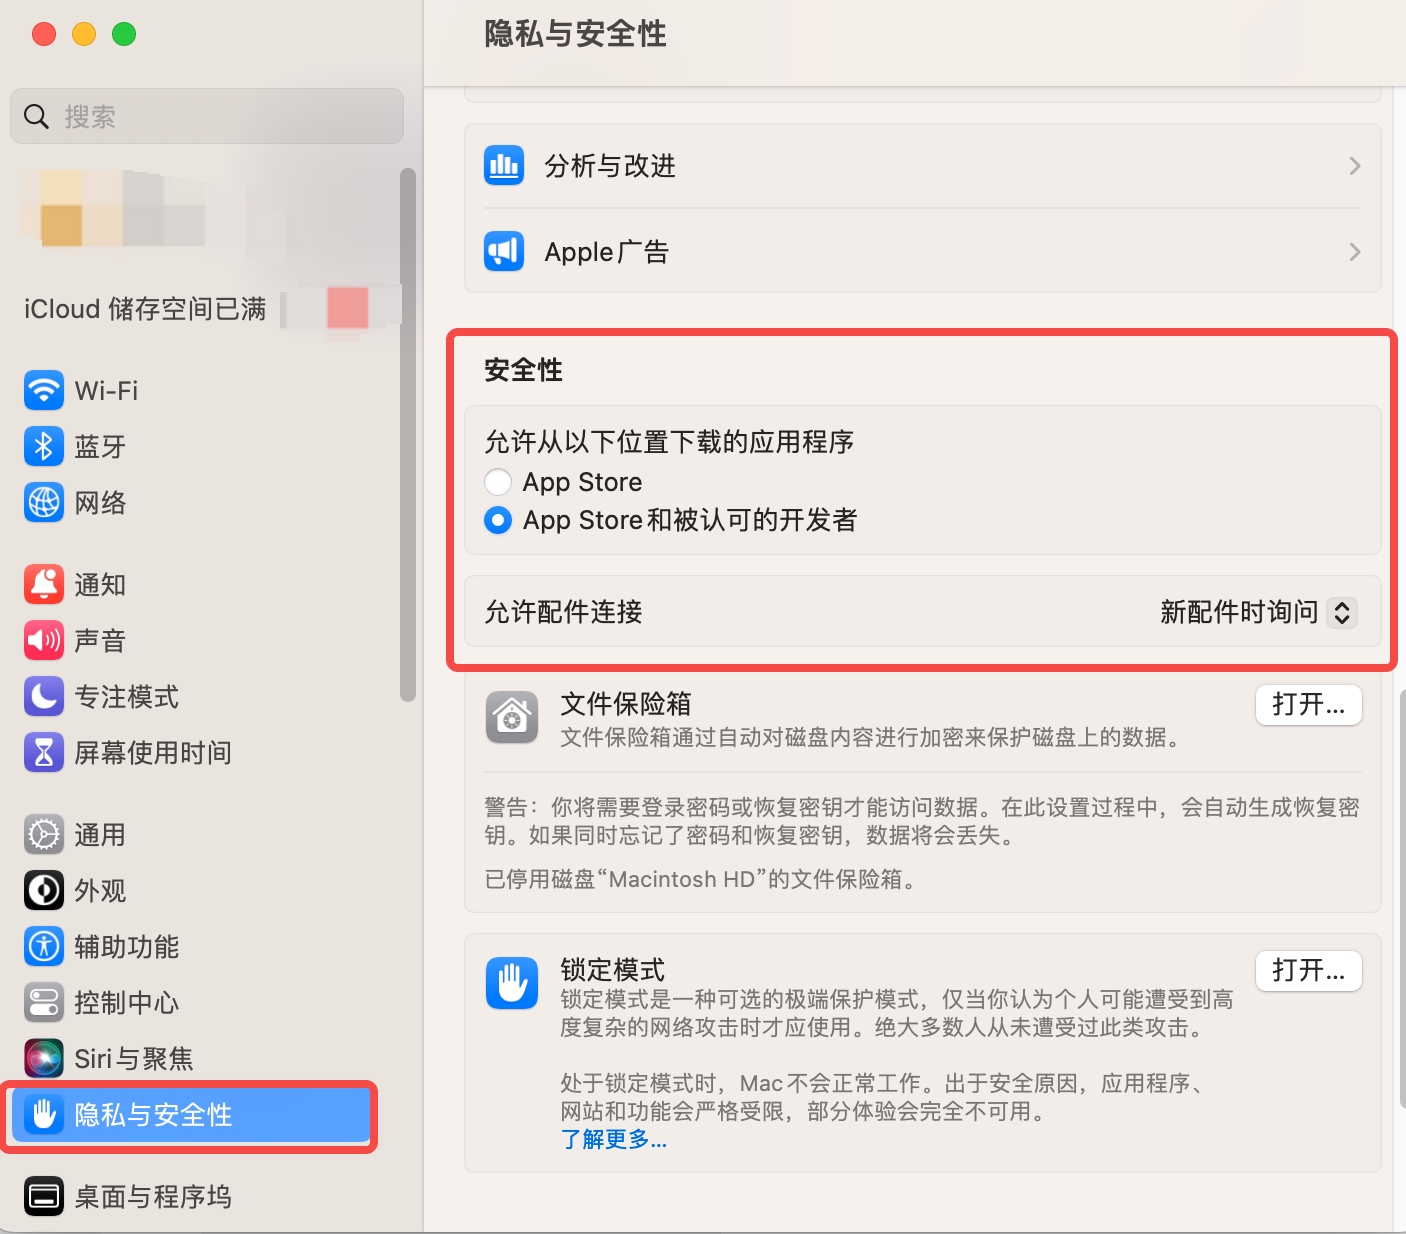The height and width of the screenshot is (1234, 1406).
Task: Click the 搜索 search field
Action: point(207,116)
